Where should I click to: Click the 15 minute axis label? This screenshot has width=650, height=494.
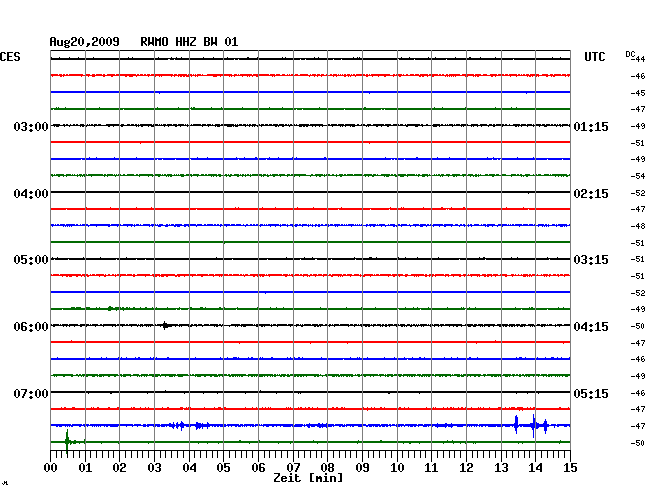570,467
